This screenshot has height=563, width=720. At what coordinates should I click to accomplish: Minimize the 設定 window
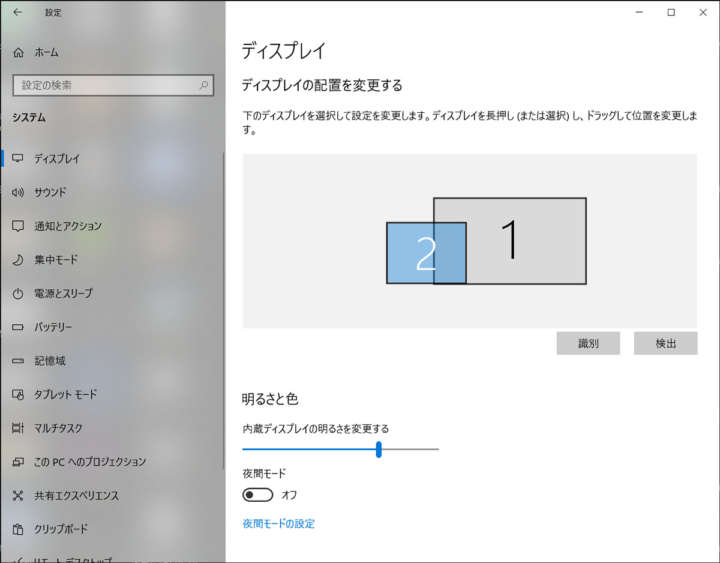639,12
